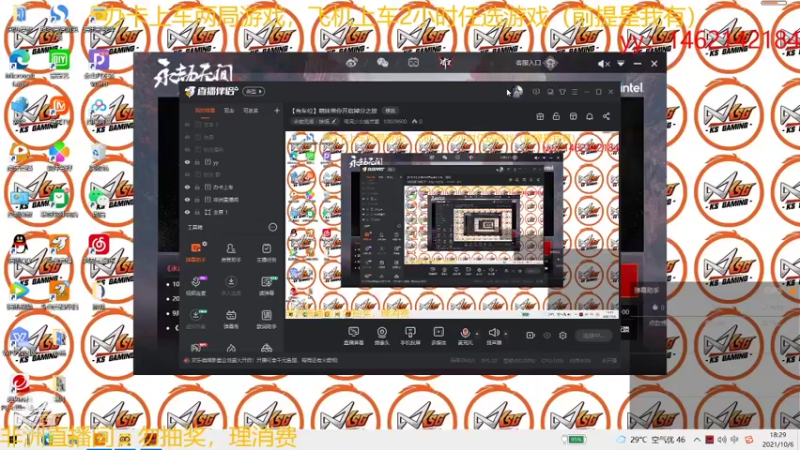Viewport: 800px width, 450px height.
Task: Click the gift box icon above preview
Action: point(540,116)
